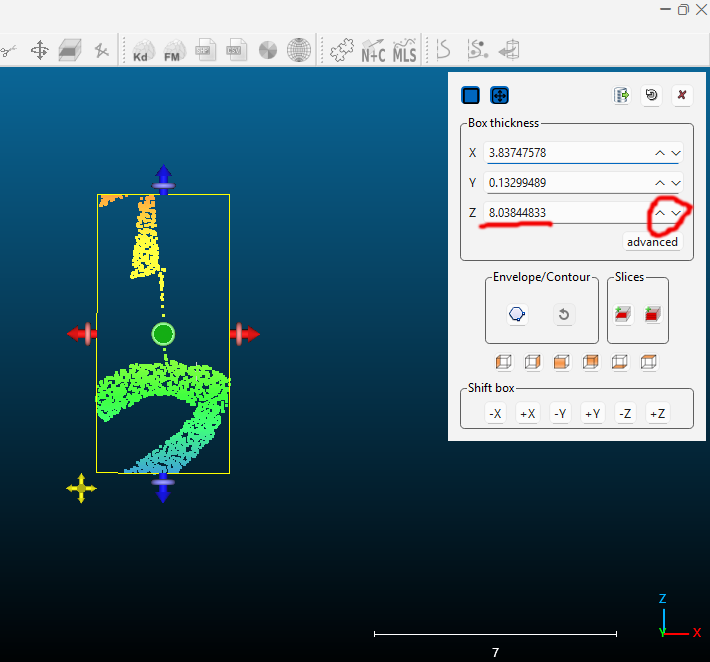Toggle the blue box interactors arrows button
This screenshot has height=662, width=710.
pos(500,95)
